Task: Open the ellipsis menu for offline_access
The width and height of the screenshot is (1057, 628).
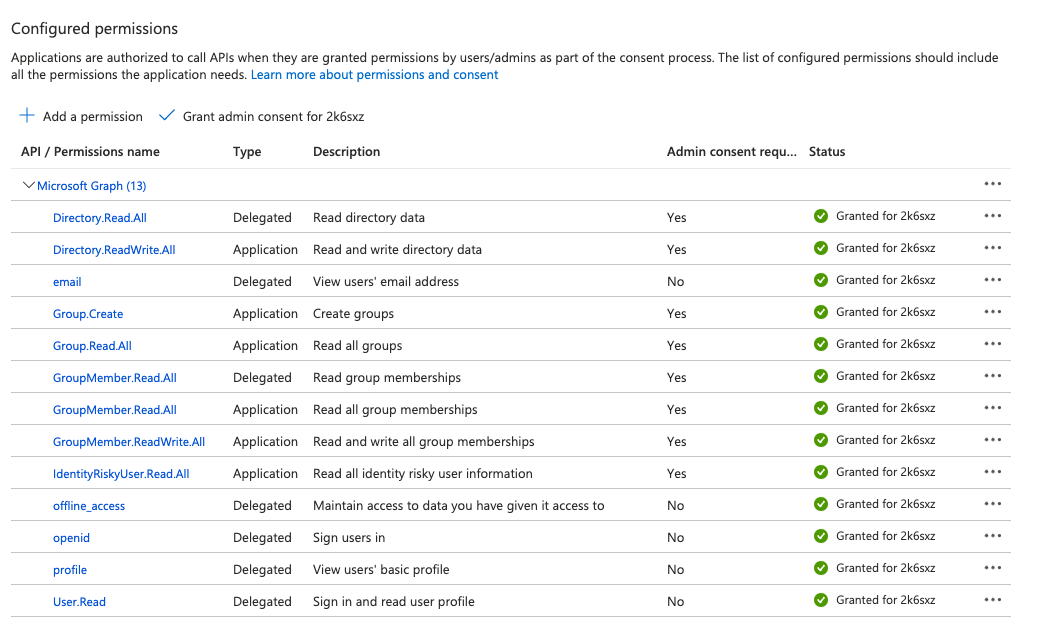Action: coord(993,504)
